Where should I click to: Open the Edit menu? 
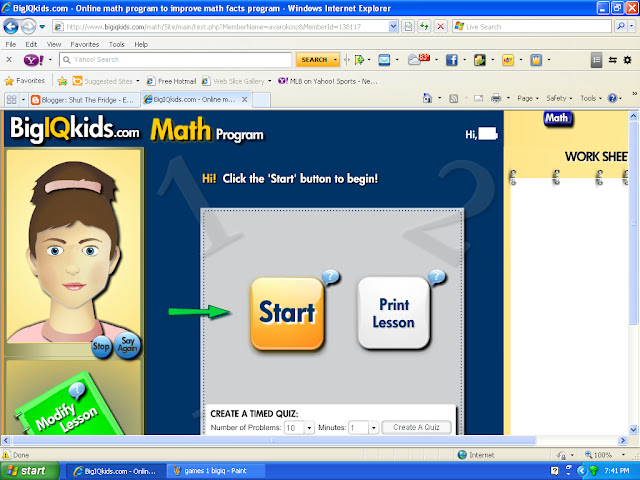coord(31,44)
